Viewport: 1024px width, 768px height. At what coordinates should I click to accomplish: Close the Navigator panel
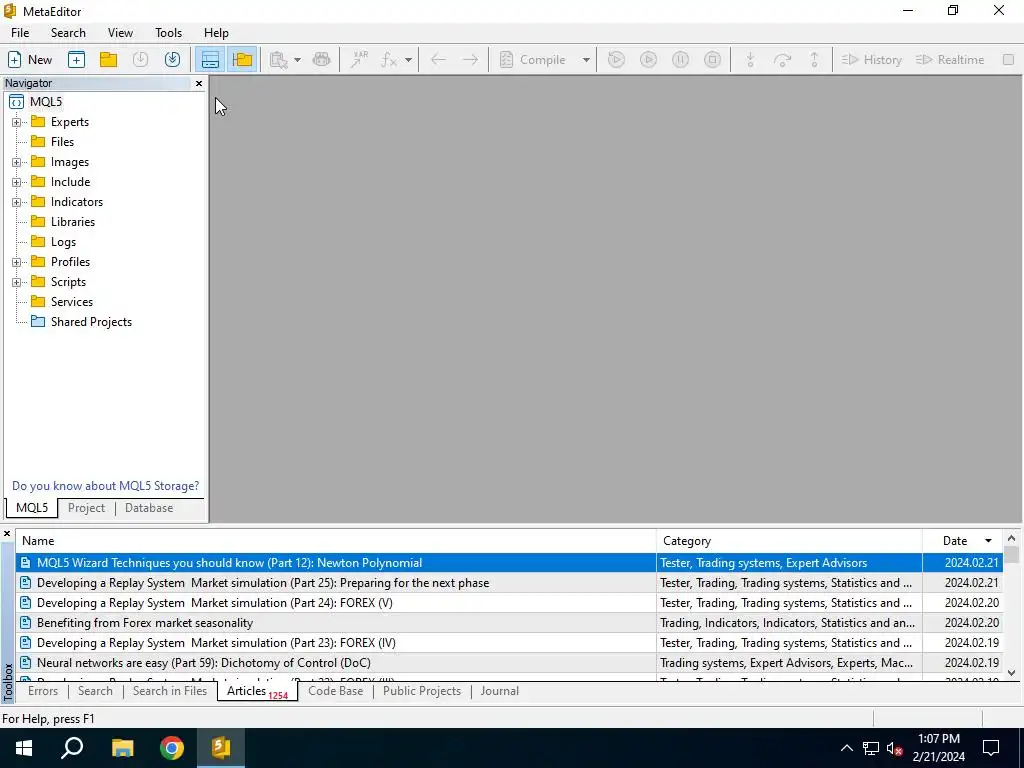click(x=199, y=84)
